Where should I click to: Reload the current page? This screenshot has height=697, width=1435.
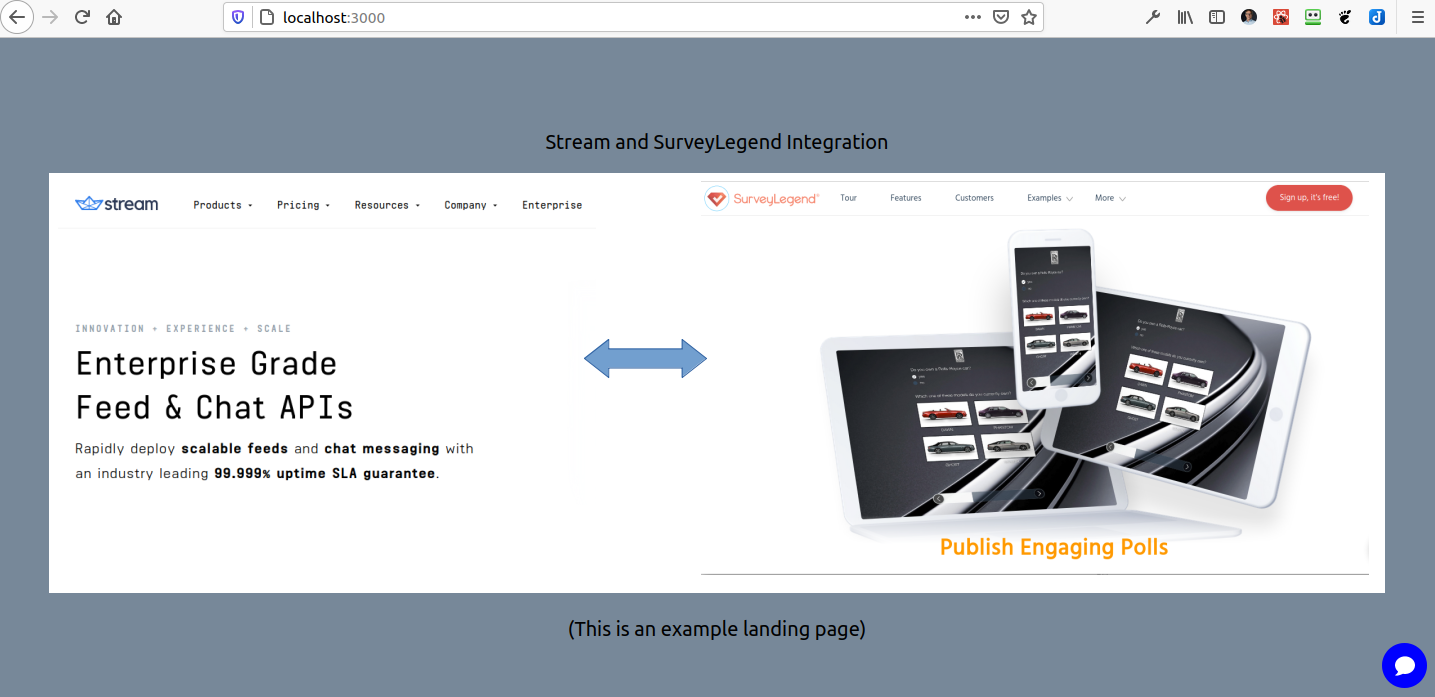tap(83, 17)
